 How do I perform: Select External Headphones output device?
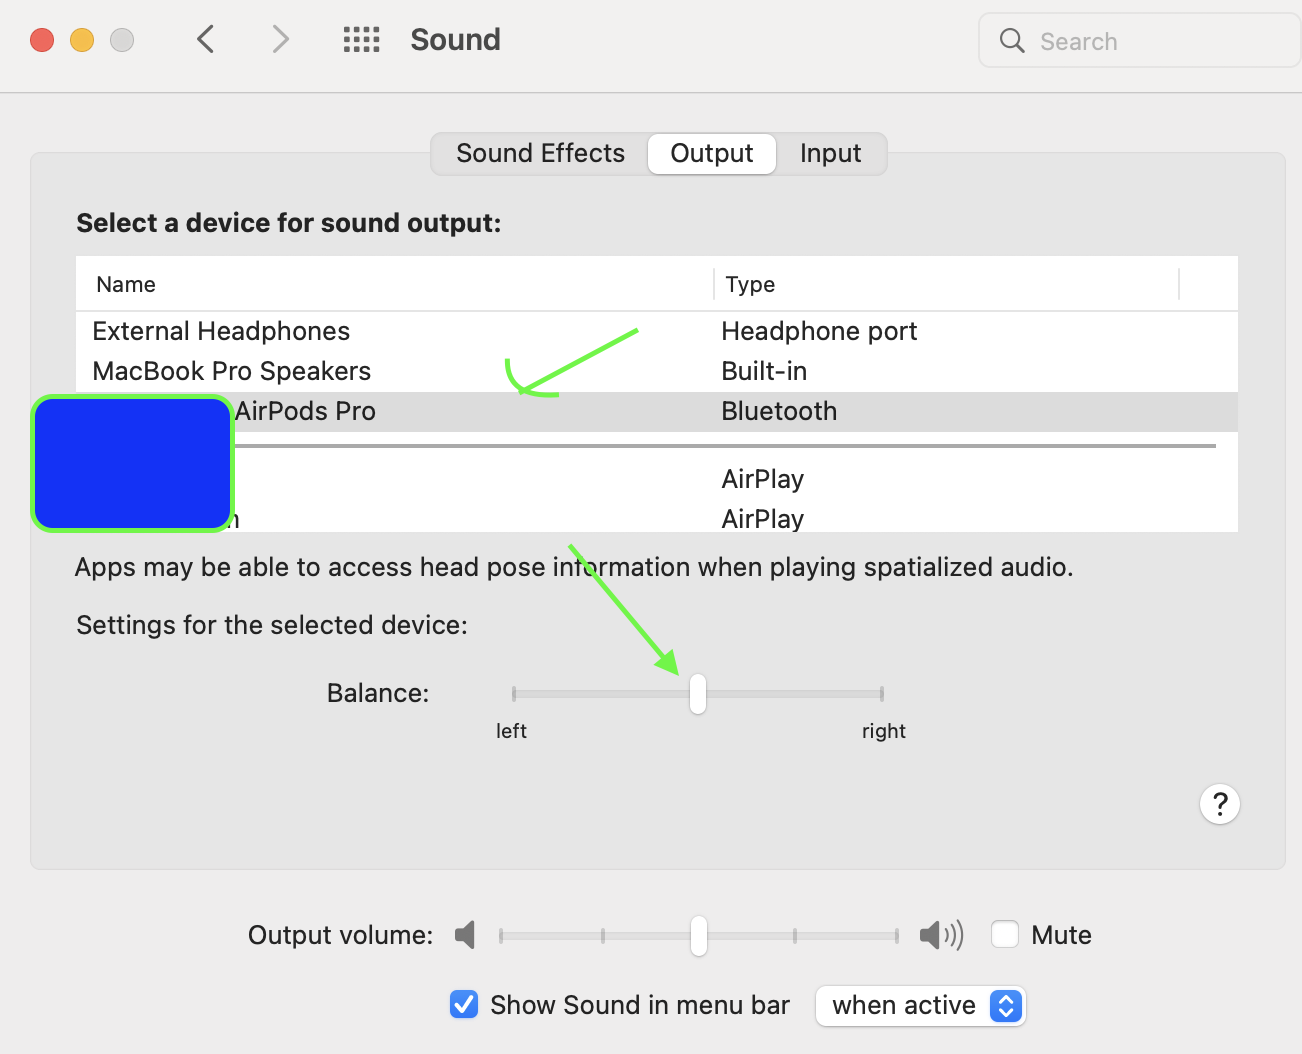click(x=222, y=332)
